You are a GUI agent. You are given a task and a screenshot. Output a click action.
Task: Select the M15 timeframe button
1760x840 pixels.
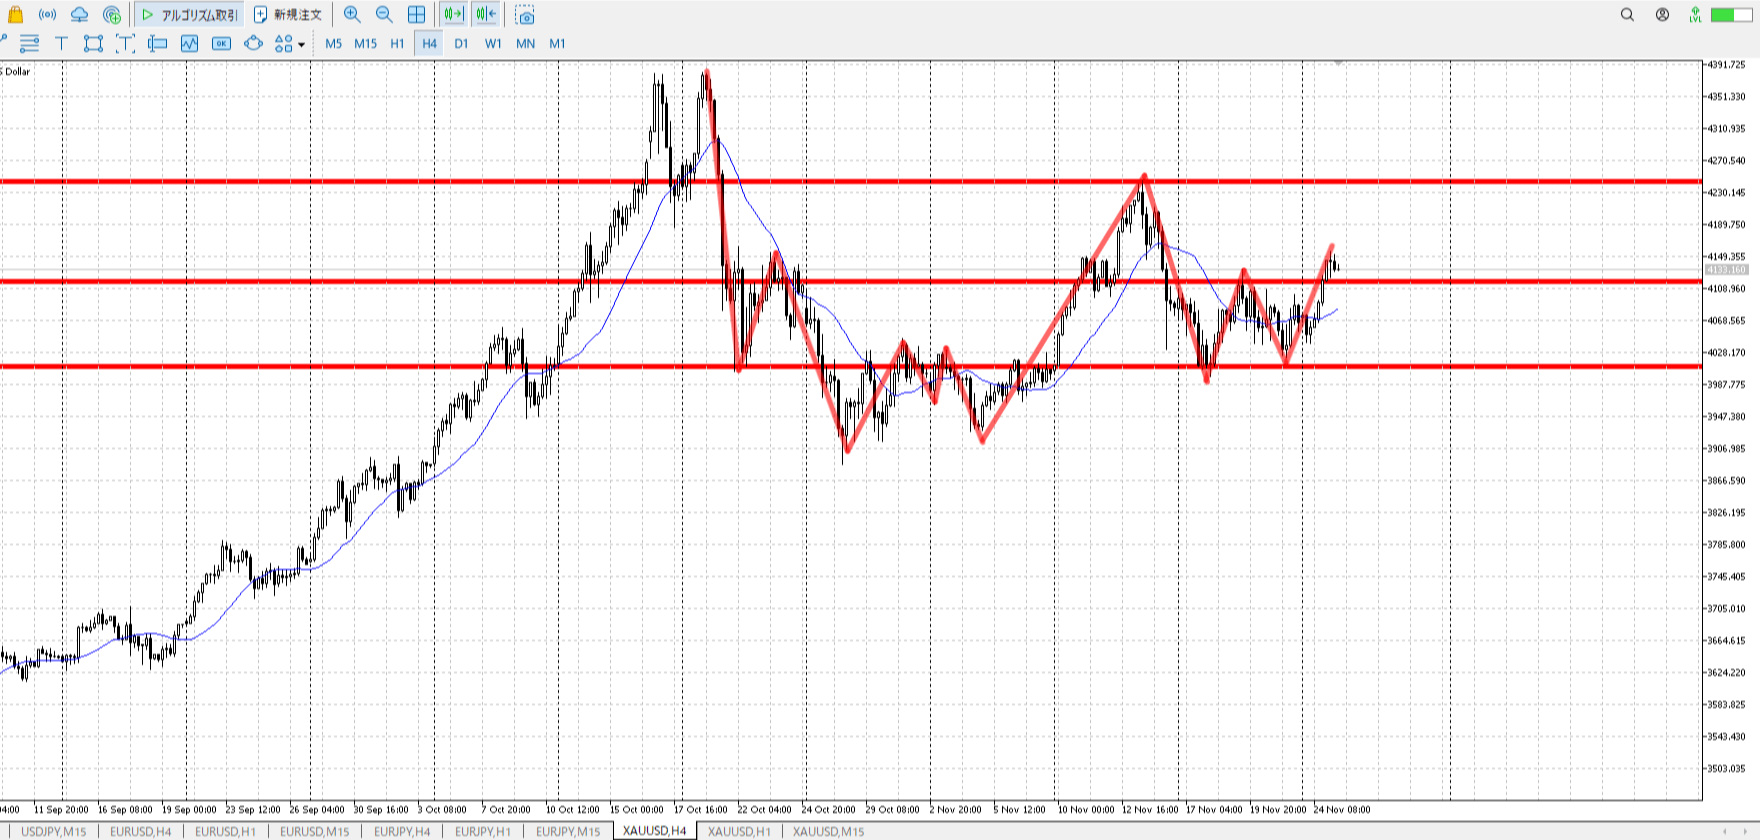(x=365, y=43)
